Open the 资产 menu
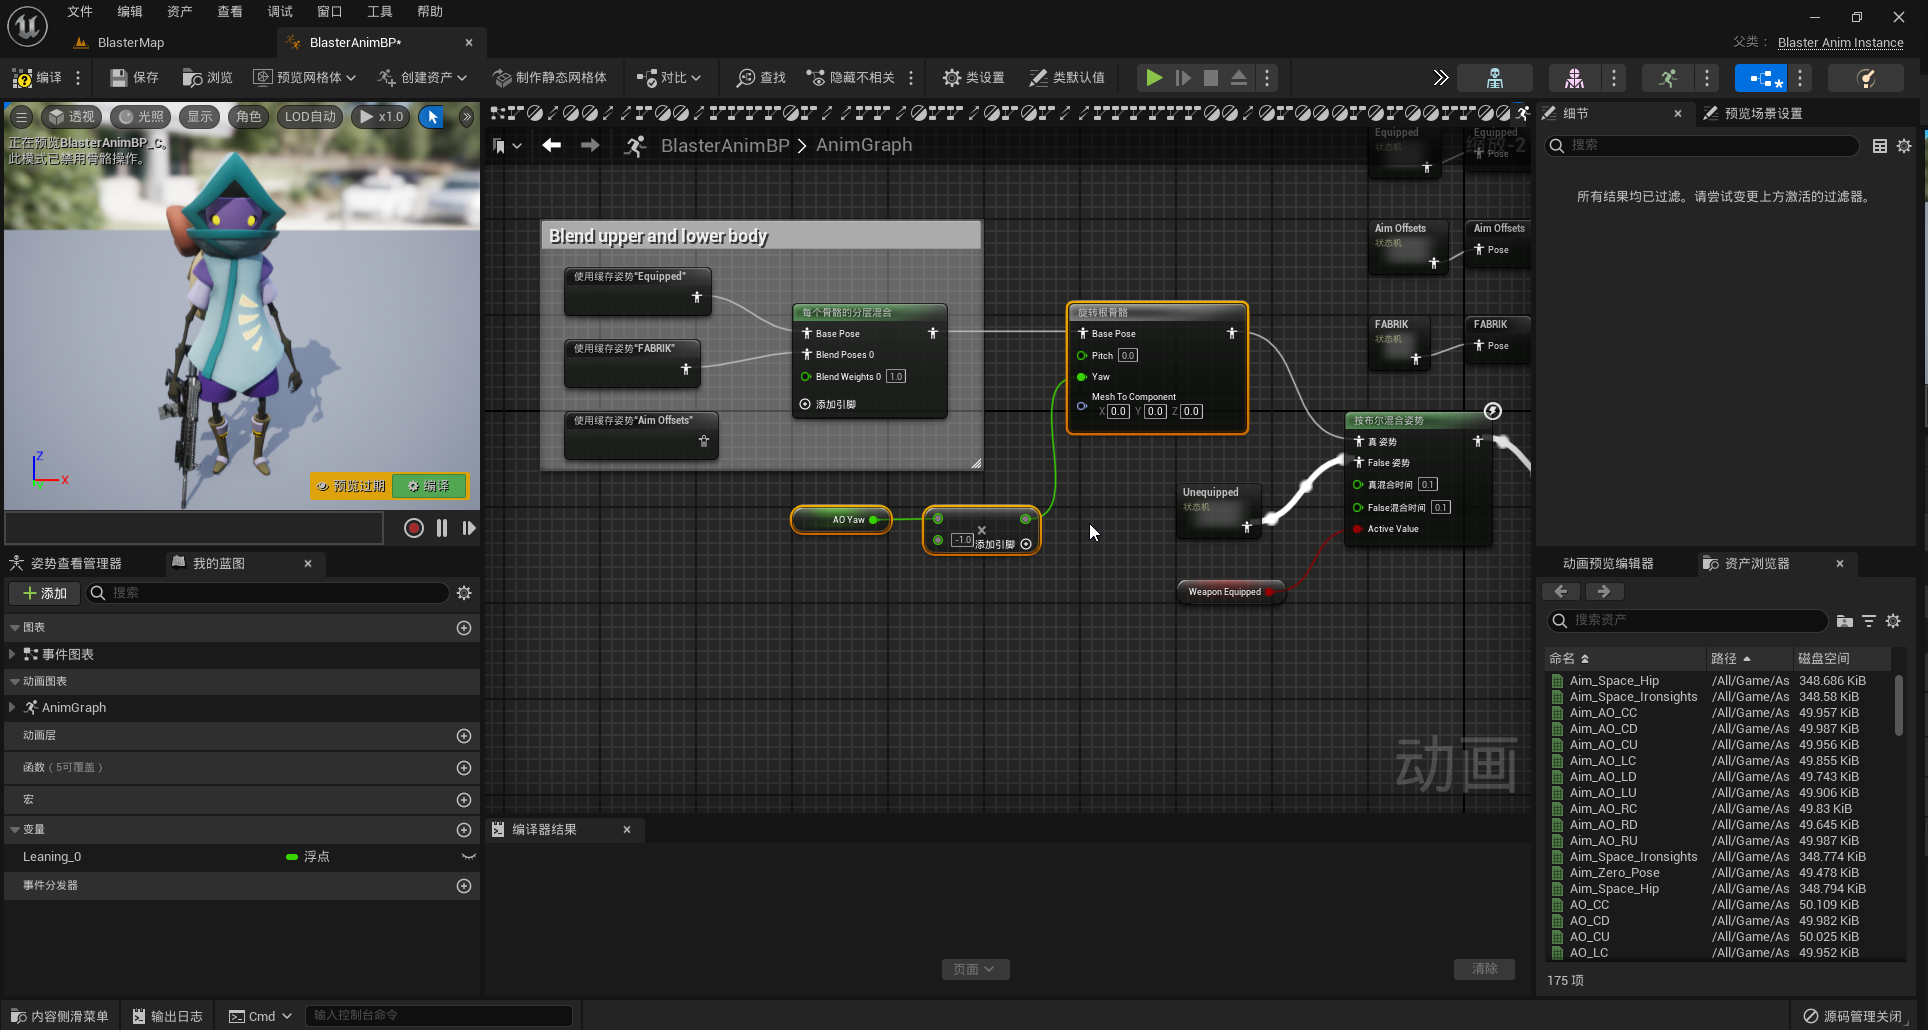This screenshot has width=1928, height=1030. 180,11
